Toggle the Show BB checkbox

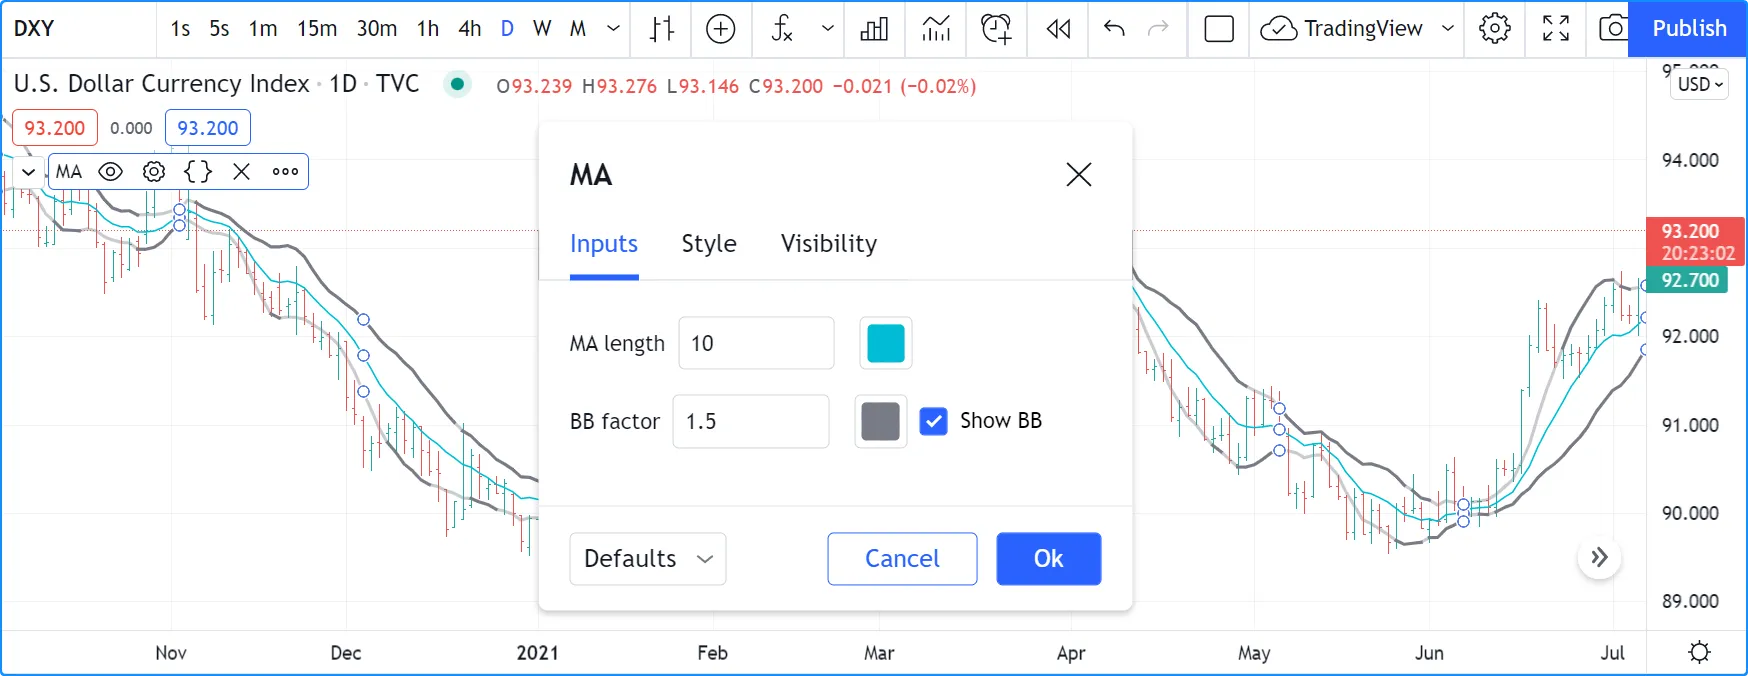pyautogui.click(x=933, y=421)
